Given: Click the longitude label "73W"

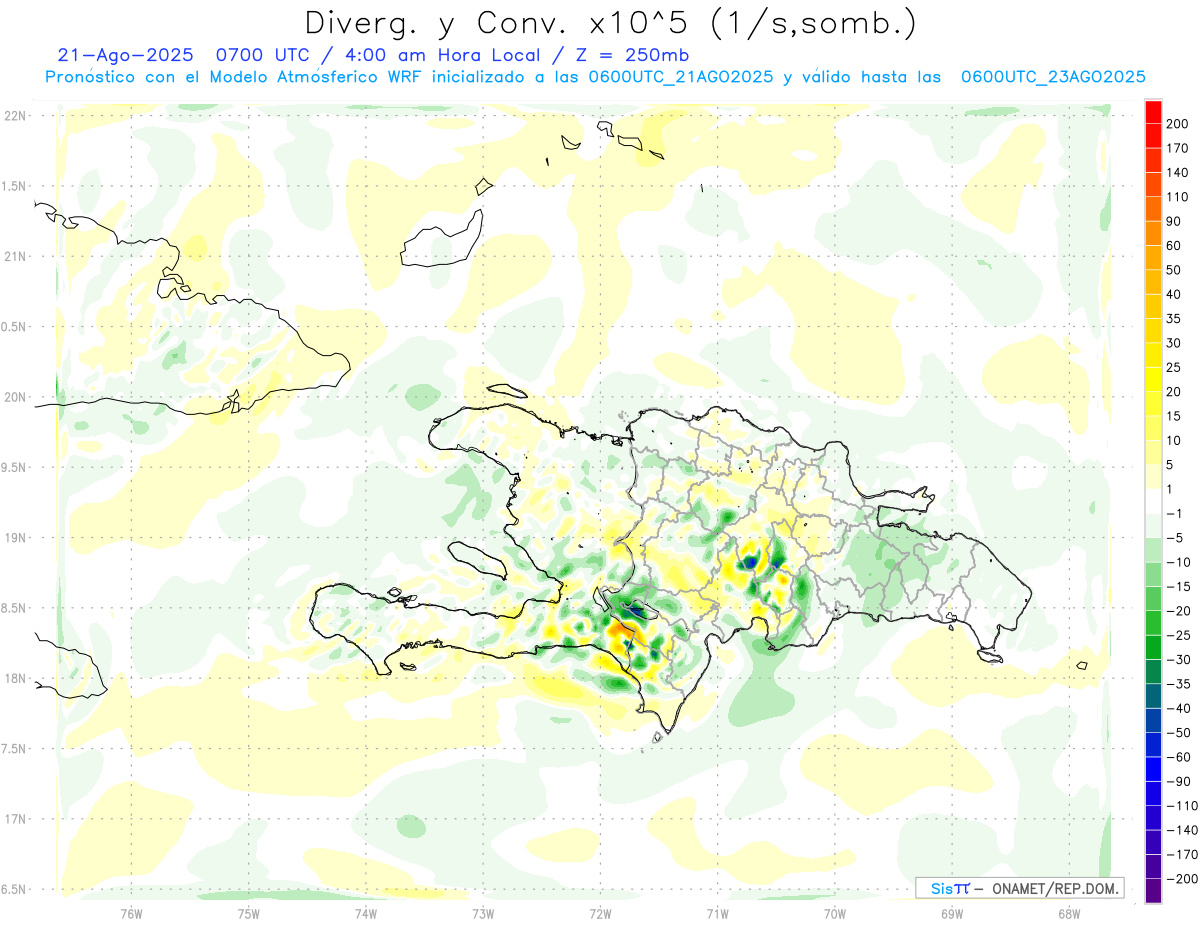Looking at the screenshot, I should (483, 913).
